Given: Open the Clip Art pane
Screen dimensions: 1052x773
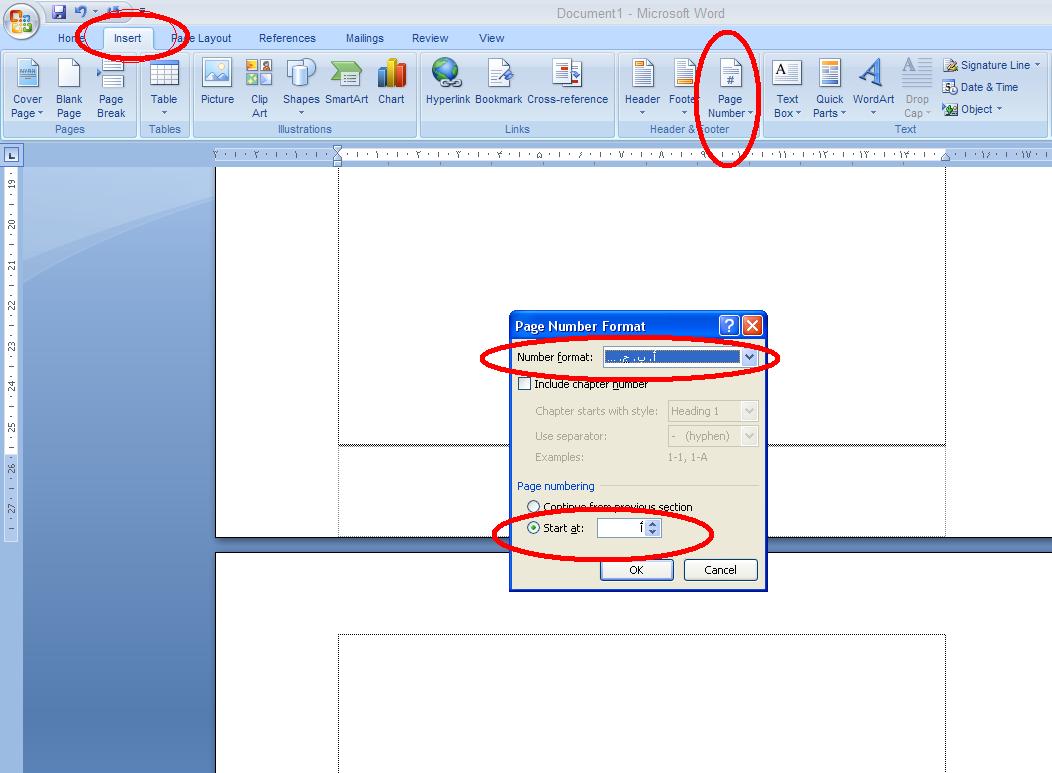Looking at the screenshot, I should coord(259,89).
